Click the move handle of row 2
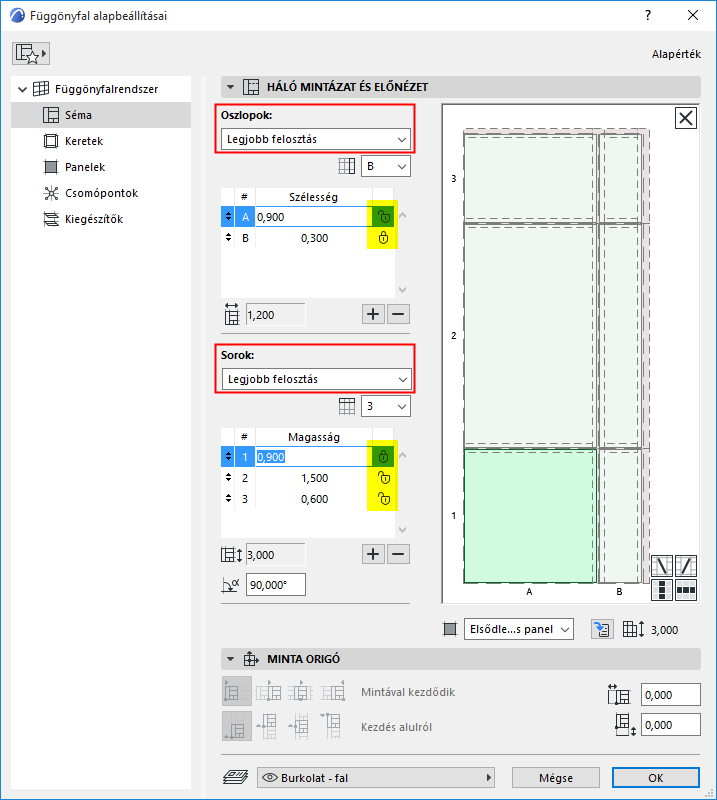 (x=228, y=478)
